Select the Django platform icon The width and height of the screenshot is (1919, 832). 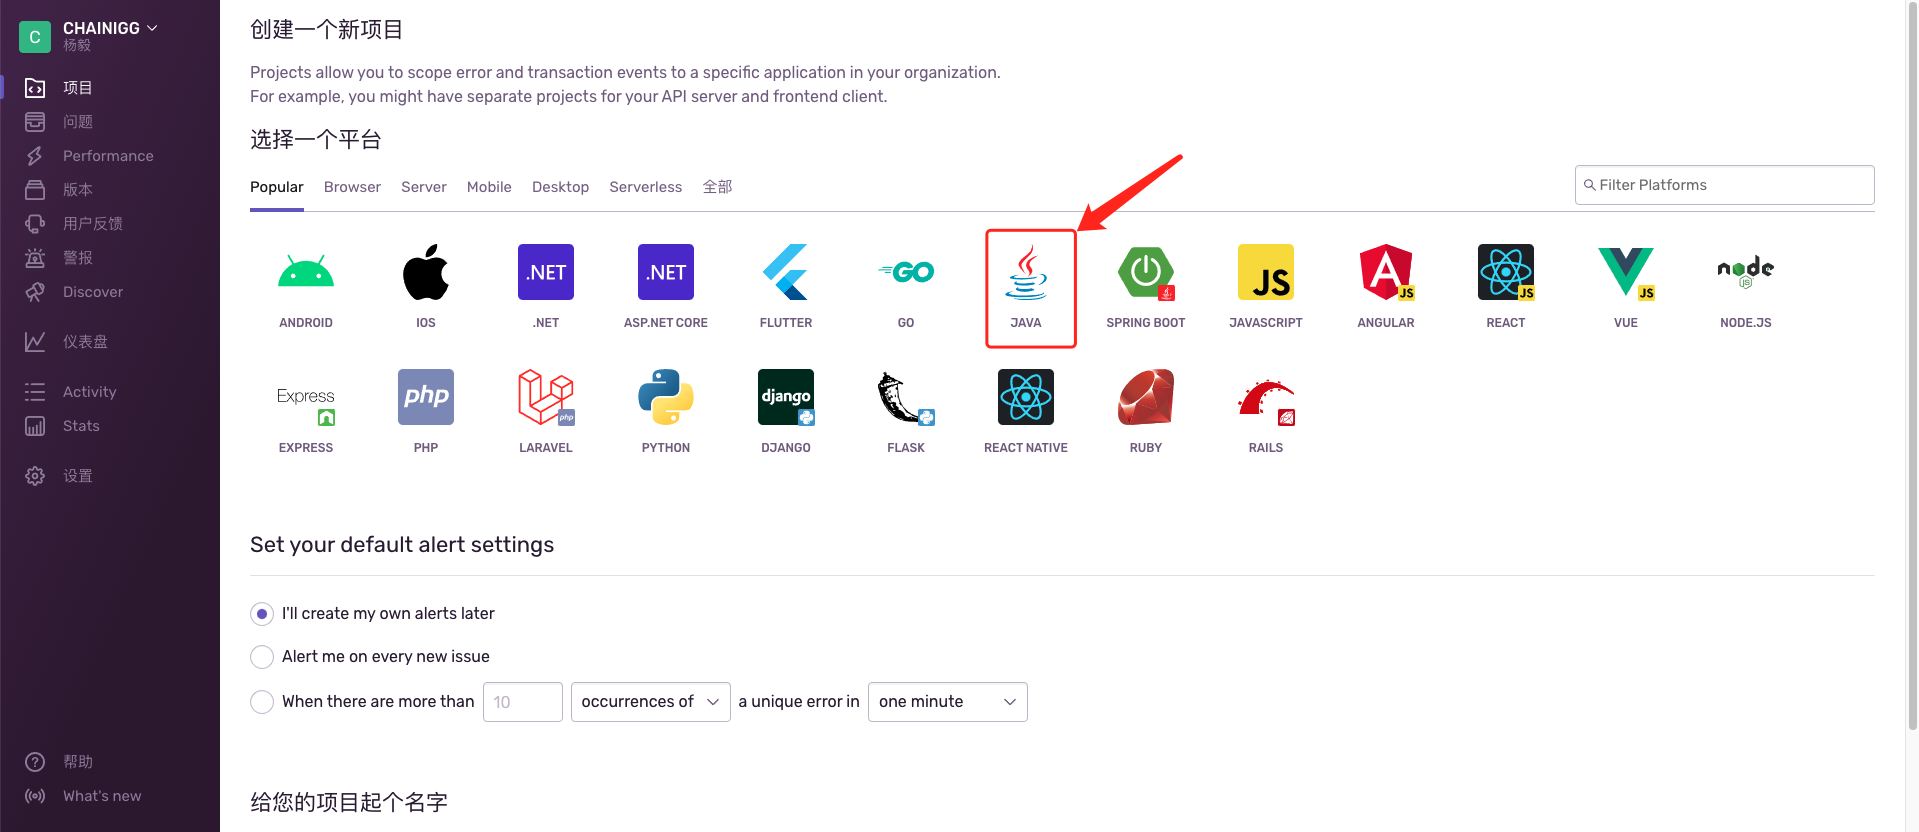click(x=786, y=397)
